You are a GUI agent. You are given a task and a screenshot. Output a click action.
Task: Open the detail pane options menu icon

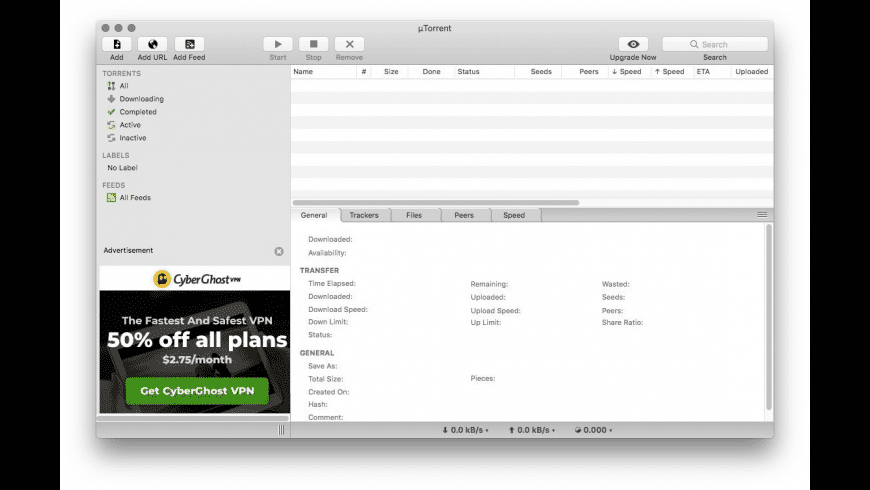pyautogui.click(x=762, y=215)
